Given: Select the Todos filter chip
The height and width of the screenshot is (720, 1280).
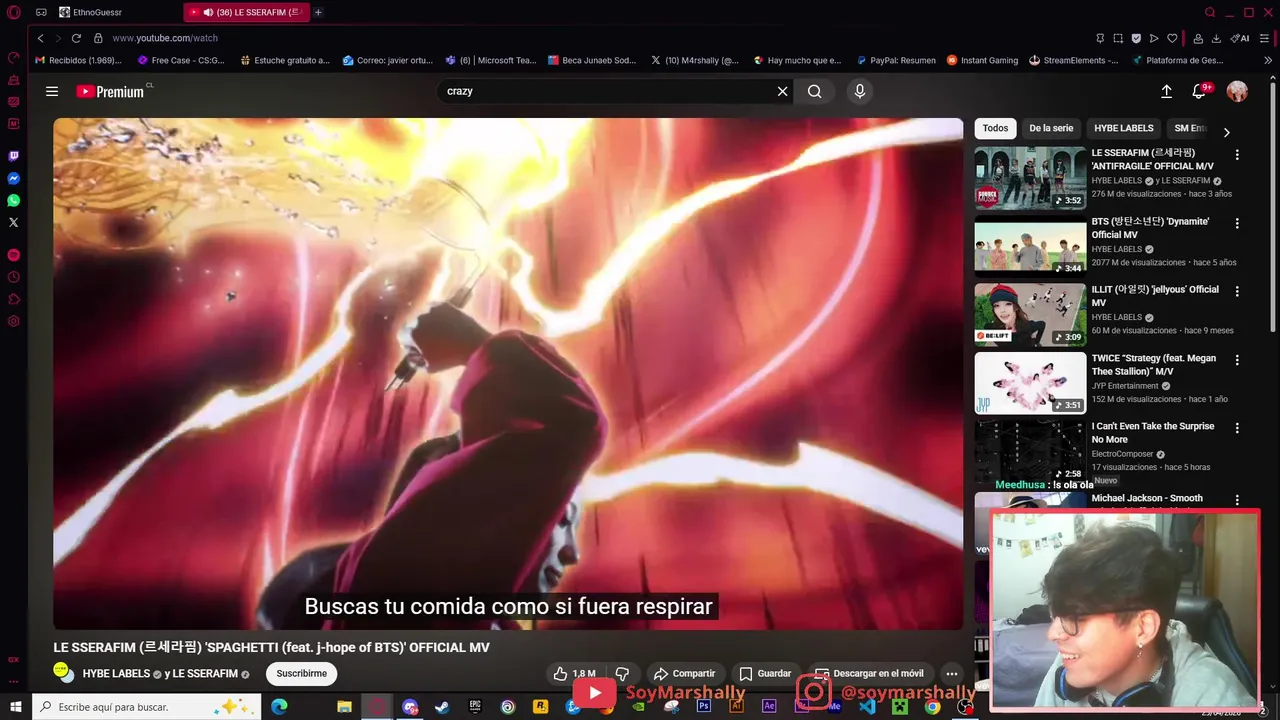Looking at the screenshot, I should point(995,128).
